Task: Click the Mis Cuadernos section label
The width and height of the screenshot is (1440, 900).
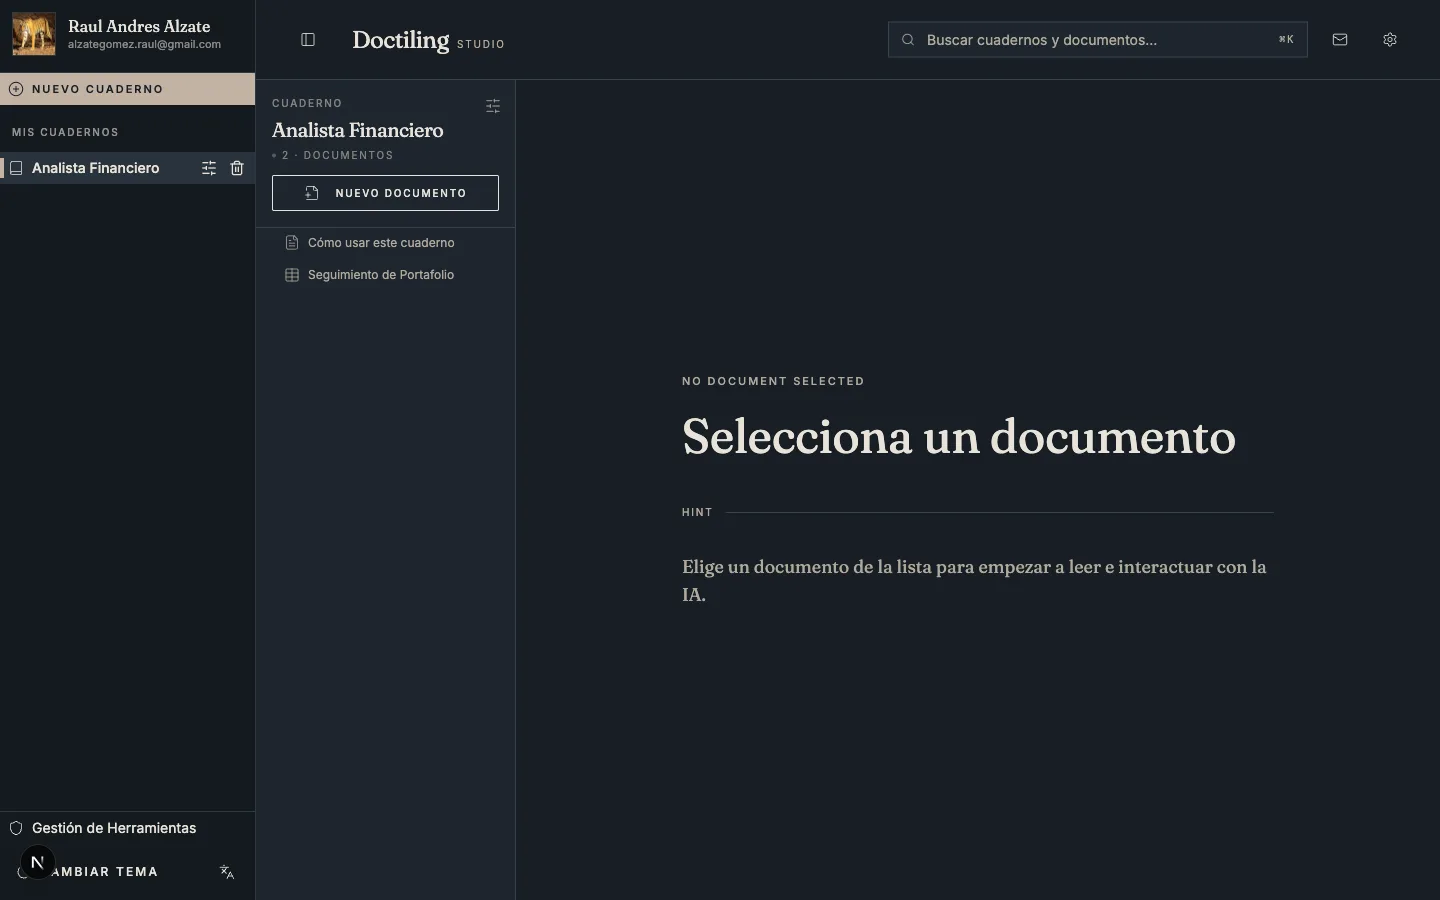Action: point(65,132)
